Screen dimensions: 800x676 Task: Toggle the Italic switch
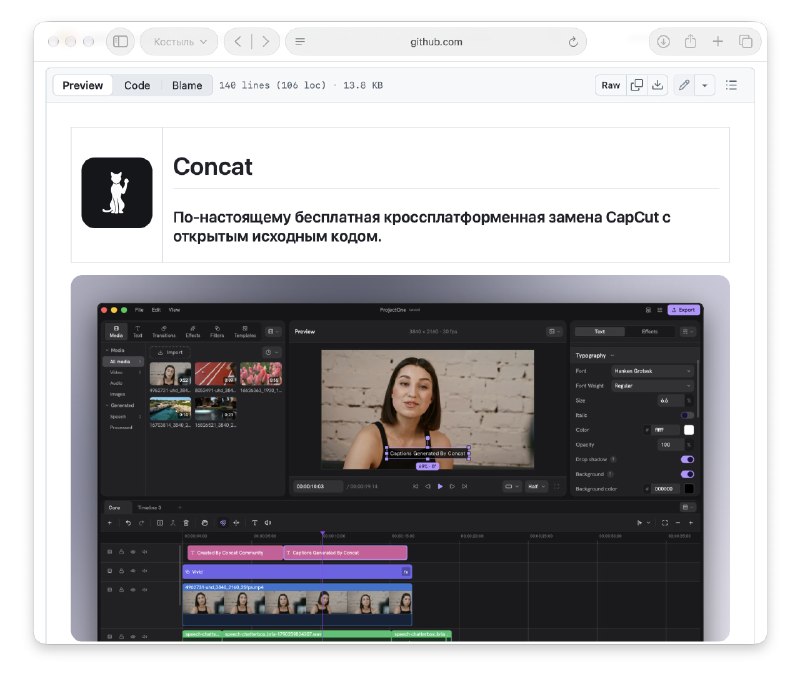(x=687, y=415)
